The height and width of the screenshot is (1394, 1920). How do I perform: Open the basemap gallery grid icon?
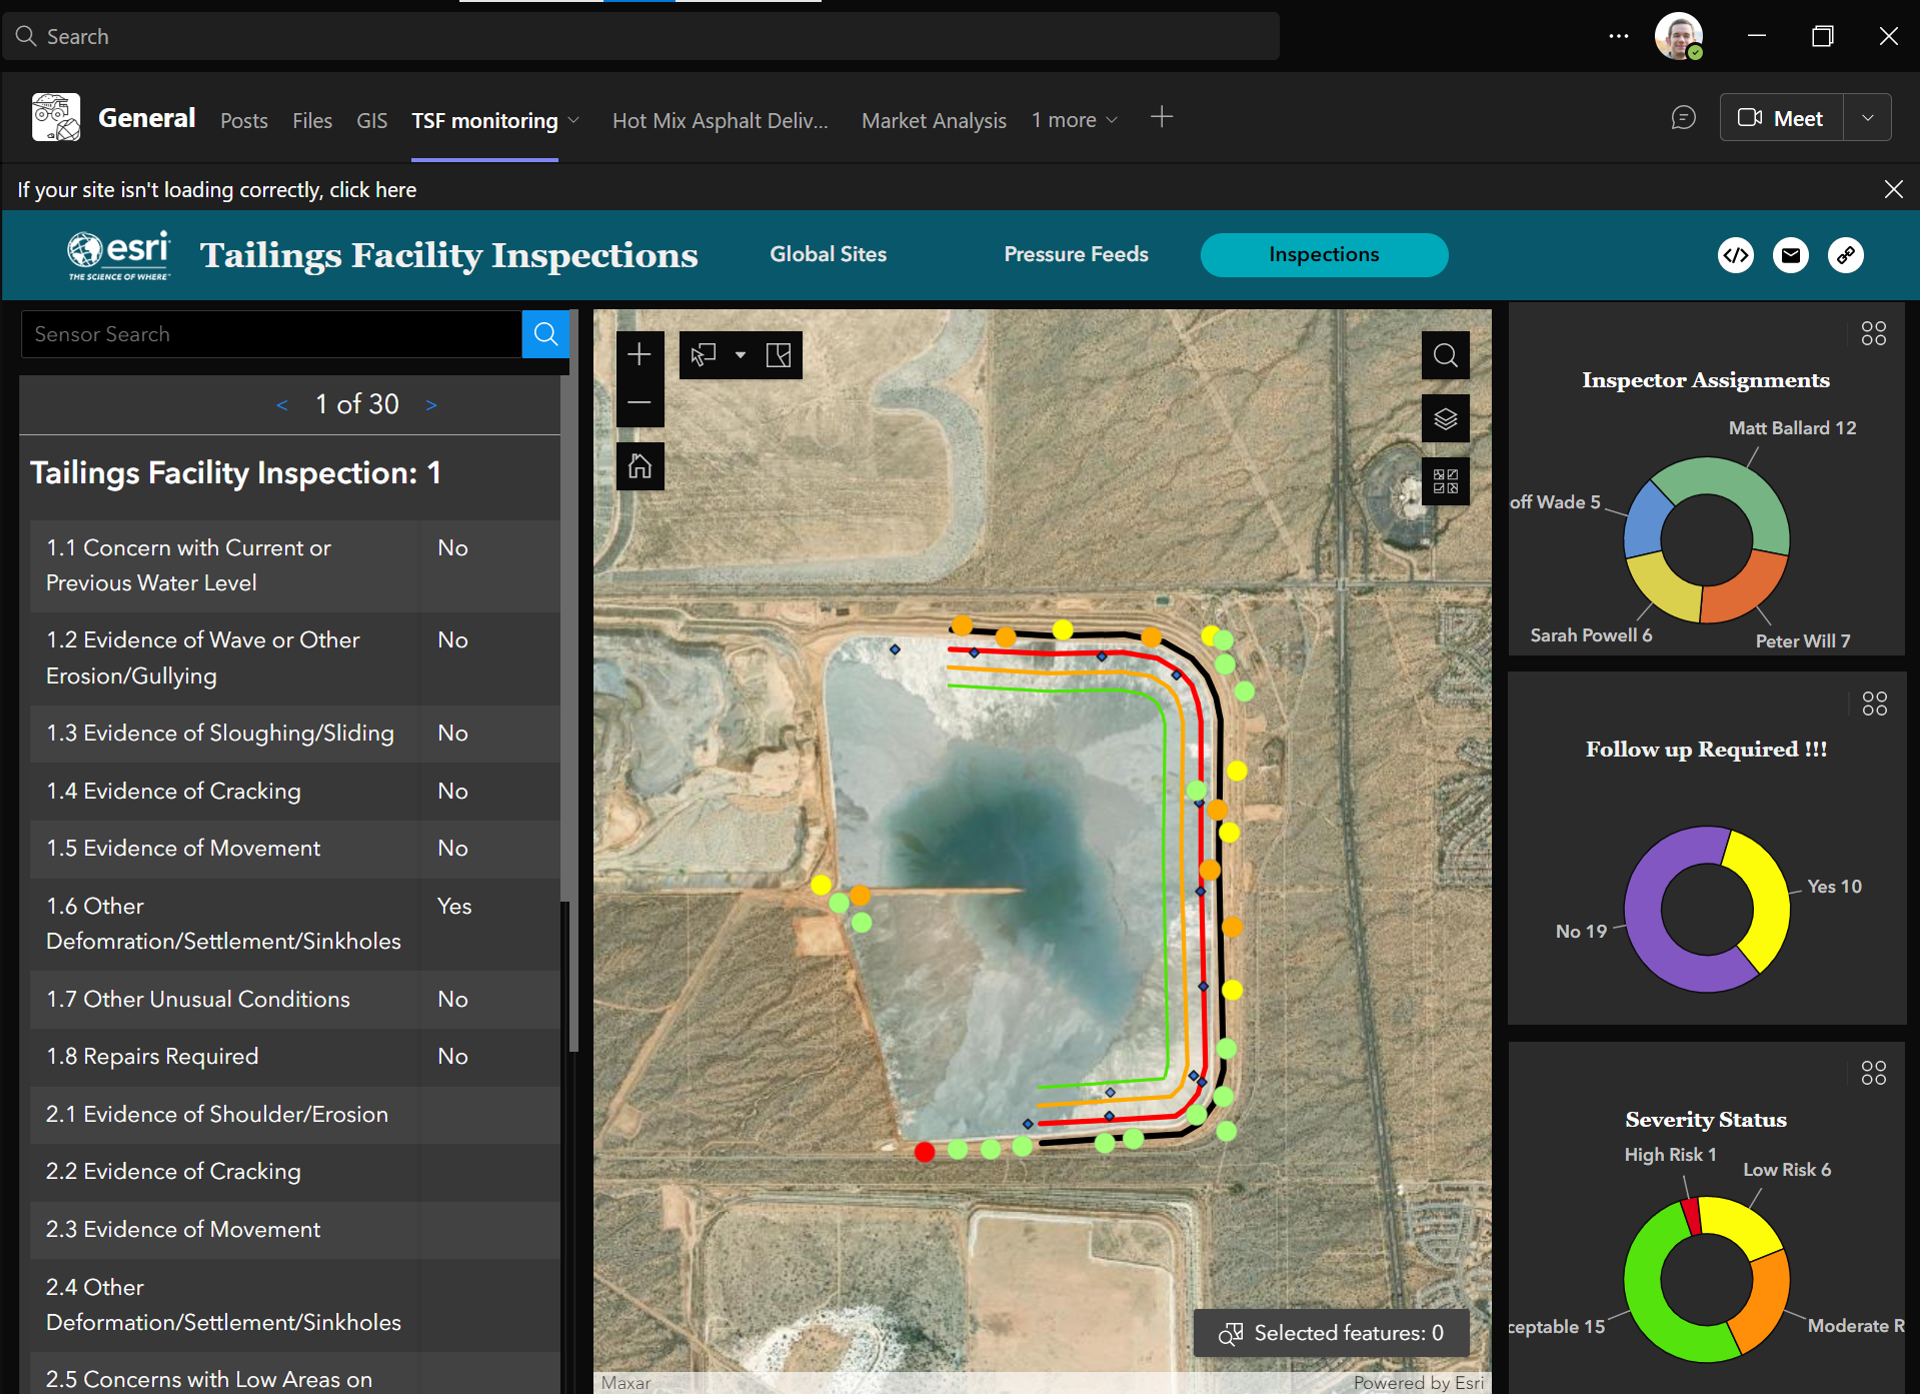point(1445,481)
